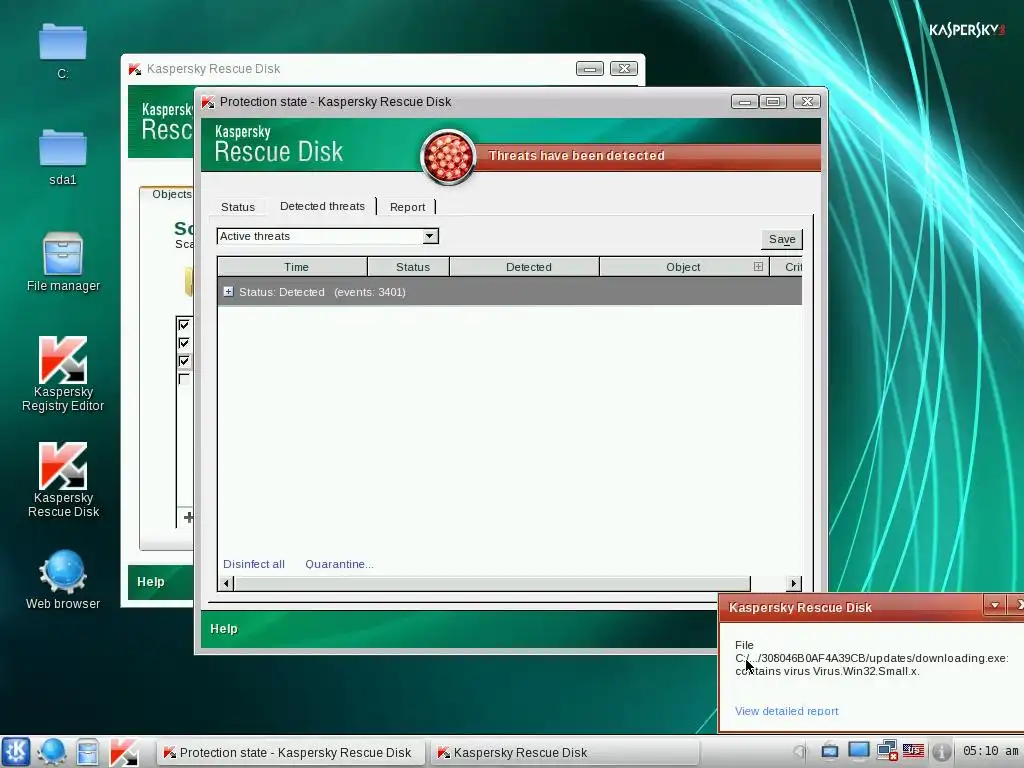This screenshot has height=768, width=1024.
Task: Click the monitor display tray icon
Action: (859, 751)
